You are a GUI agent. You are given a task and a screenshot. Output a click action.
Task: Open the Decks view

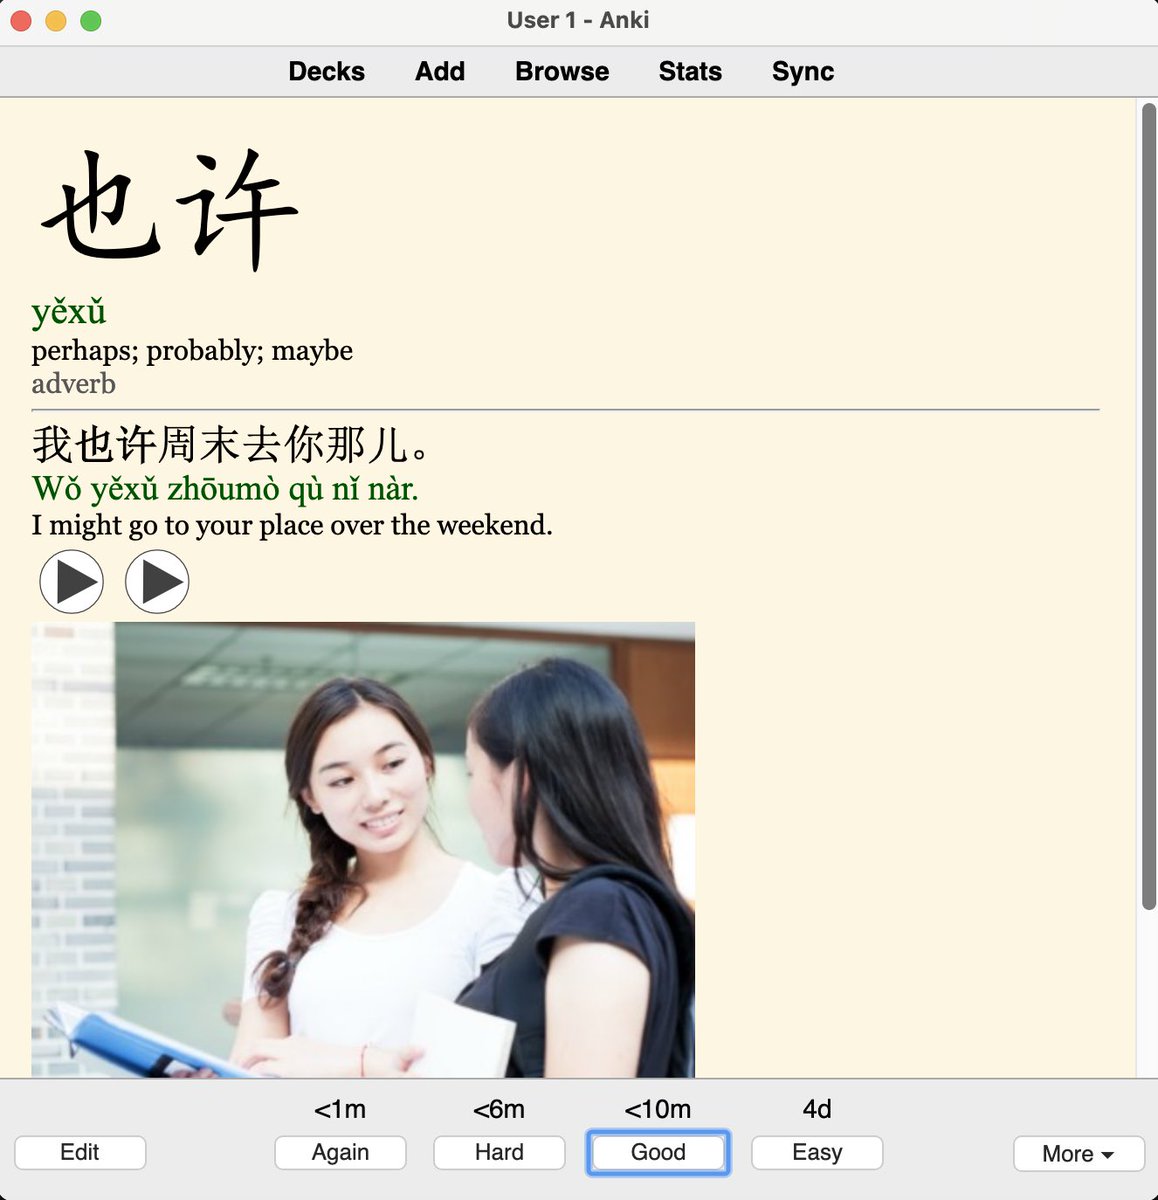(326, 71)
